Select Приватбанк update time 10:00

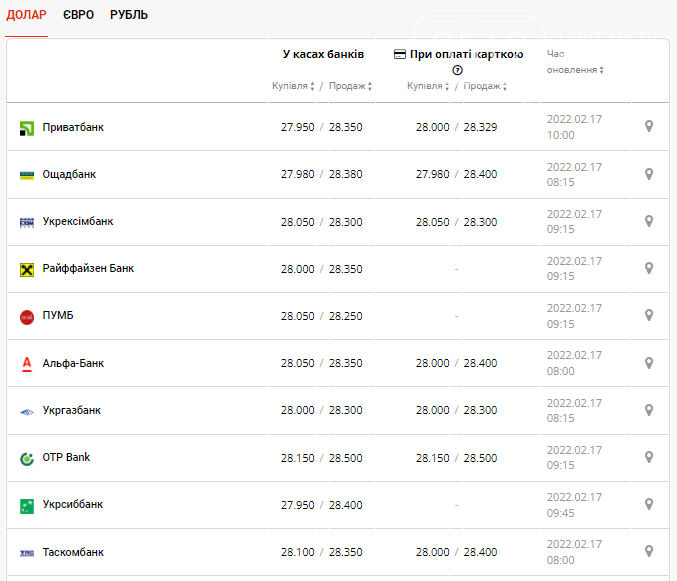click(x=560, y=136)
